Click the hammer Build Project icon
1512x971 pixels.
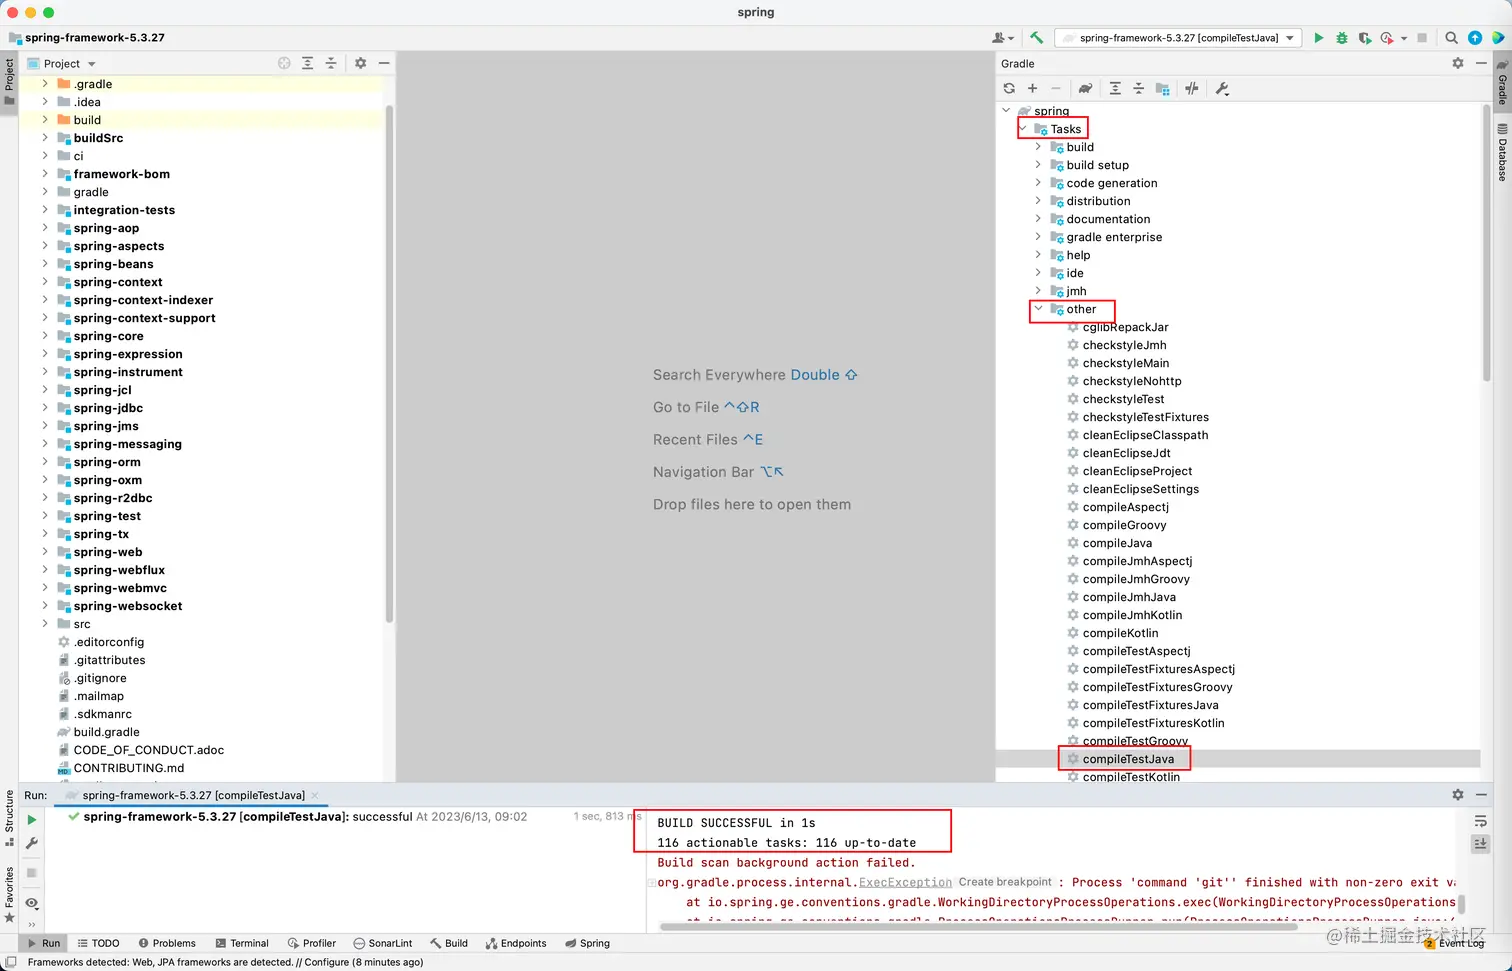point(1037,38)
